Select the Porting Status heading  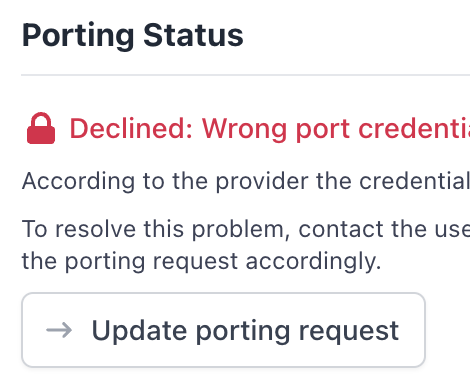132,36
